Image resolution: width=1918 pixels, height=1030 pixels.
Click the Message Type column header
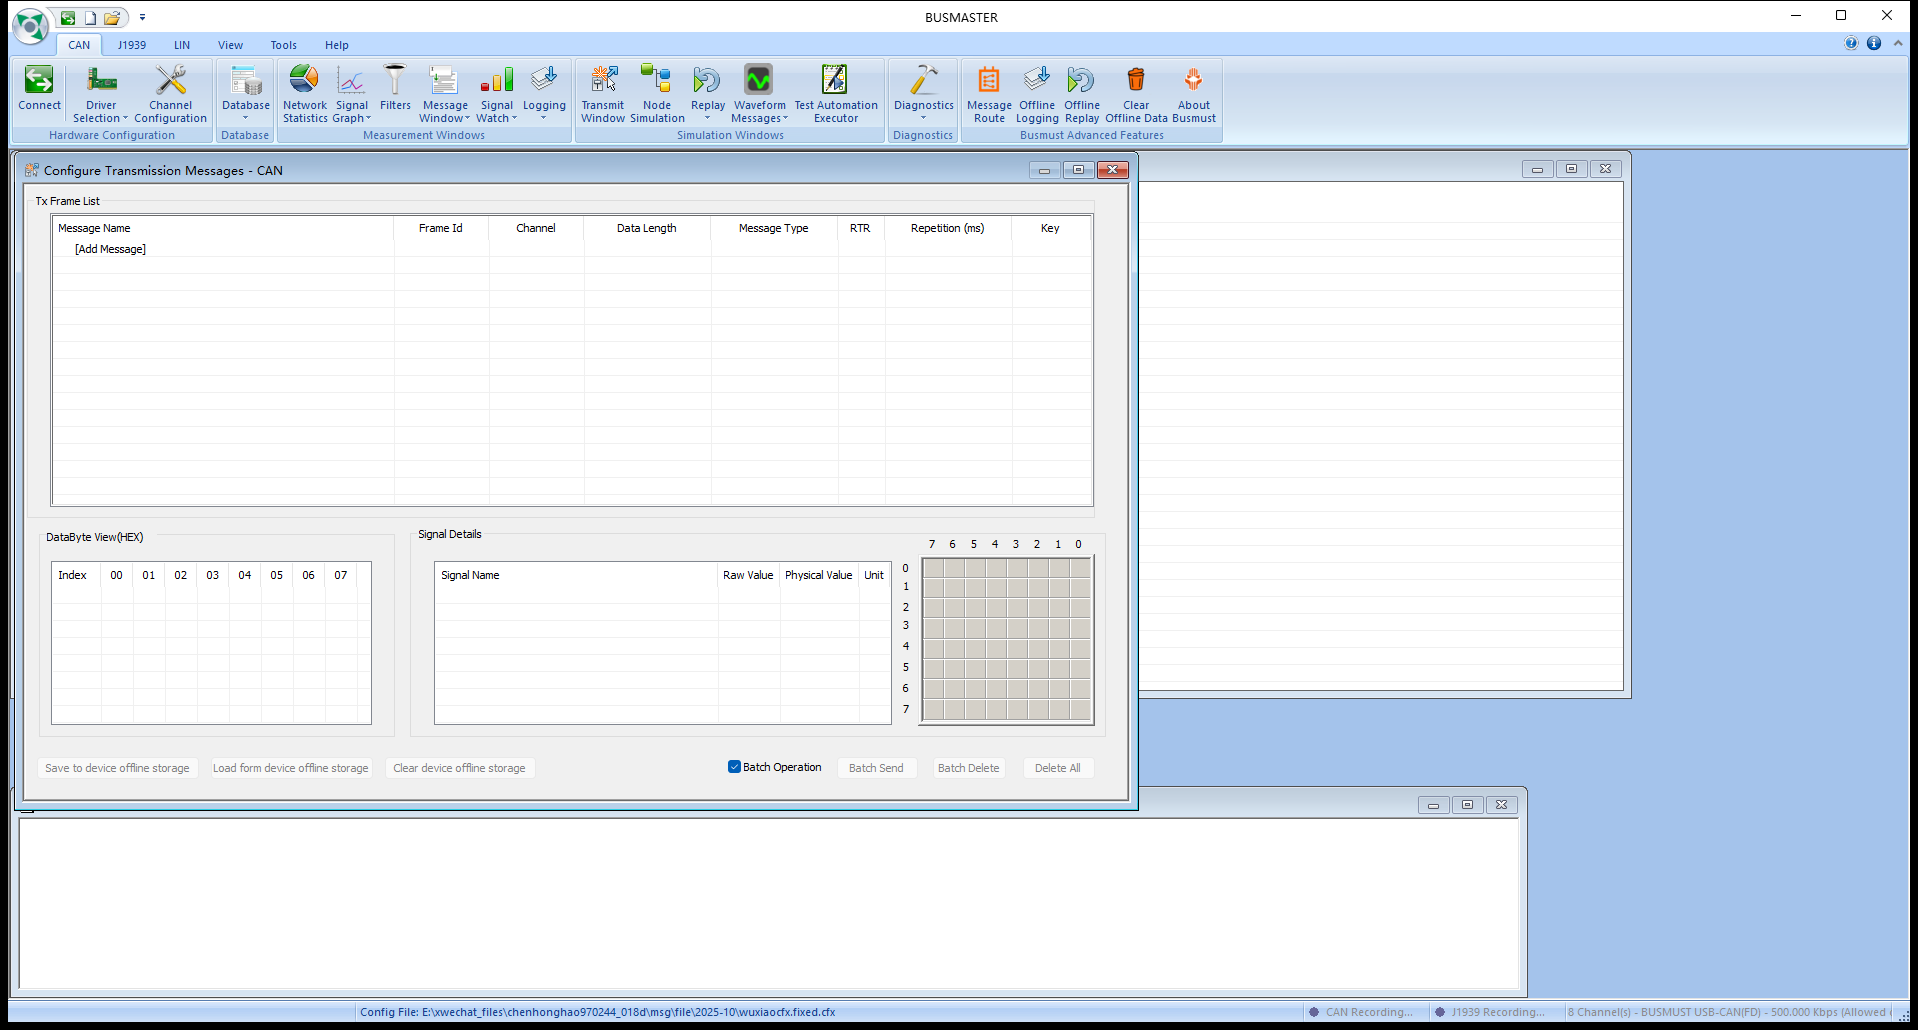773,228
